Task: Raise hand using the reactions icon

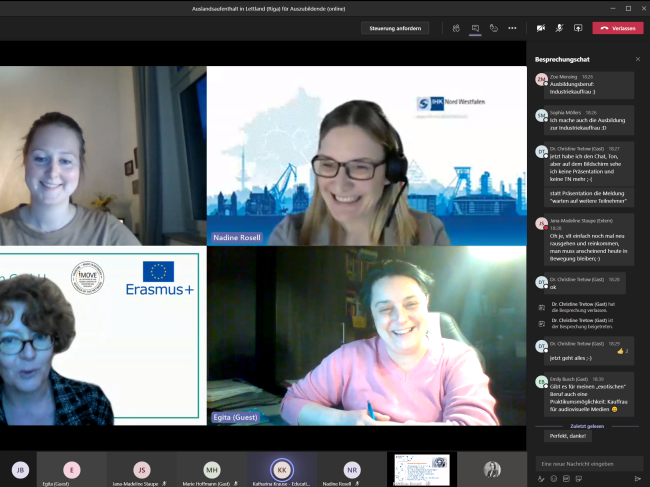Action: click(x=494, y=28)
